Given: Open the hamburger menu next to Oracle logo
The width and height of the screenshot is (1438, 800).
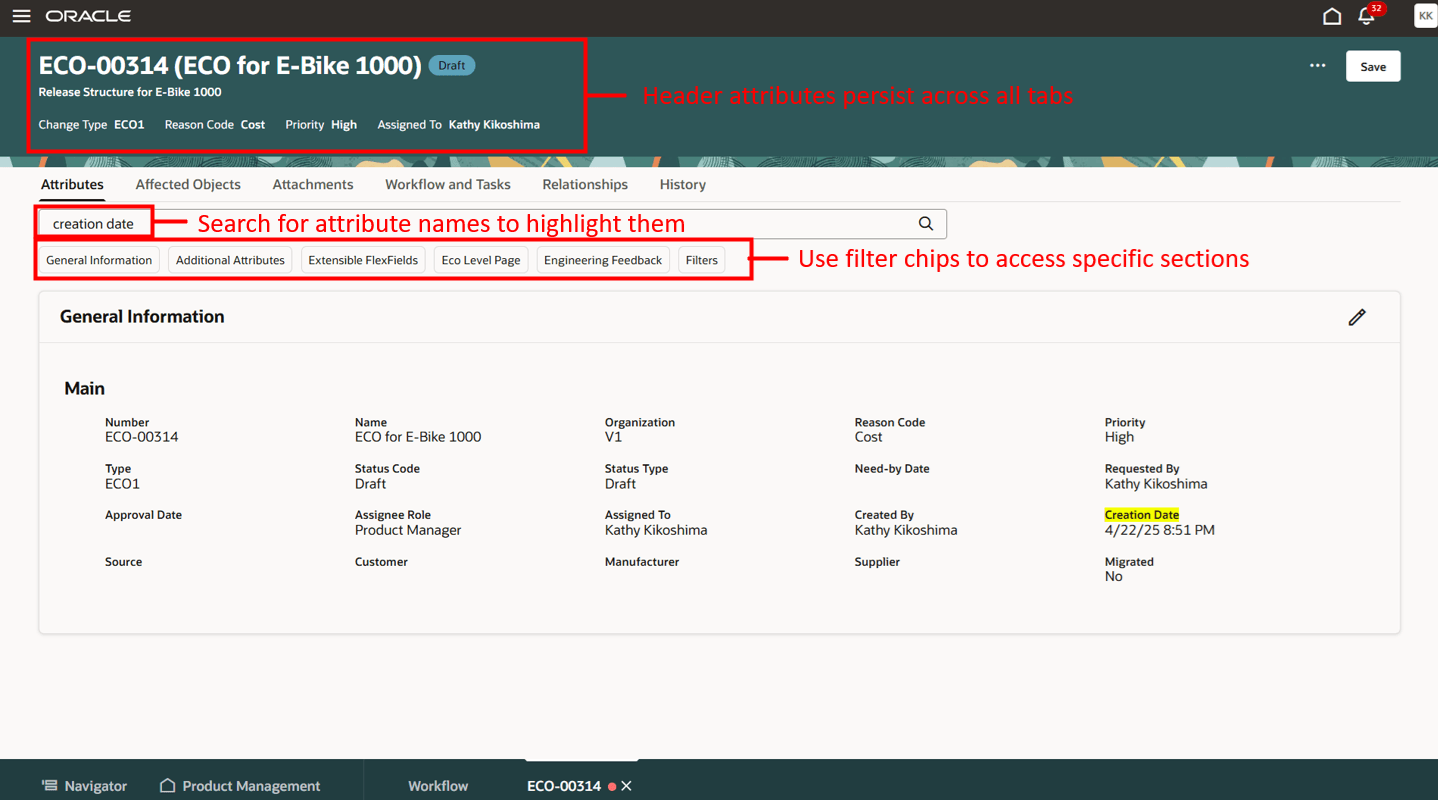Looking at the screenshot, I should click(21, 16).
